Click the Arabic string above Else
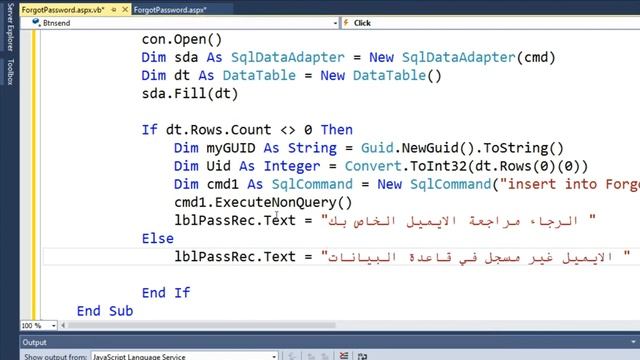The height and width of the screenshot is (360, 640). [458, 220]
